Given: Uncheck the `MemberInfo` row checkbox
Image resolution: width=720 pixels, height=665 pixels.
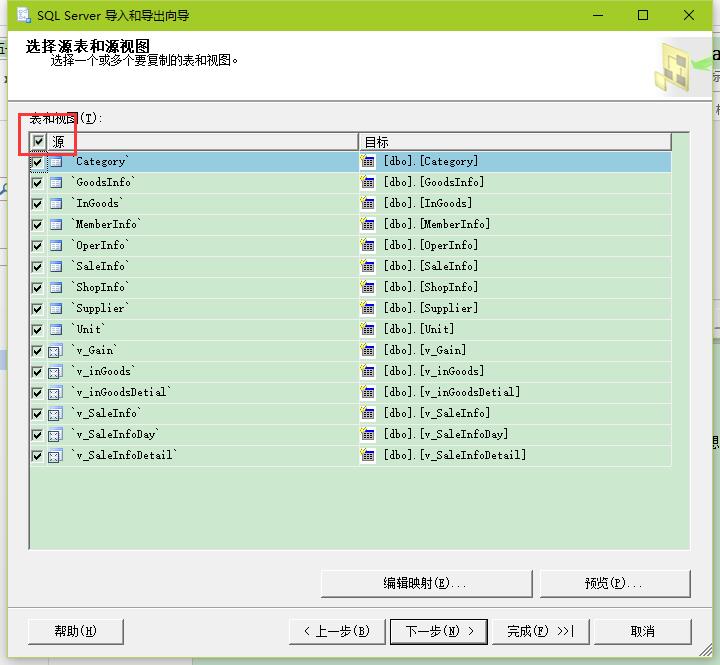Looking at the screenshot, I should 37,225.
